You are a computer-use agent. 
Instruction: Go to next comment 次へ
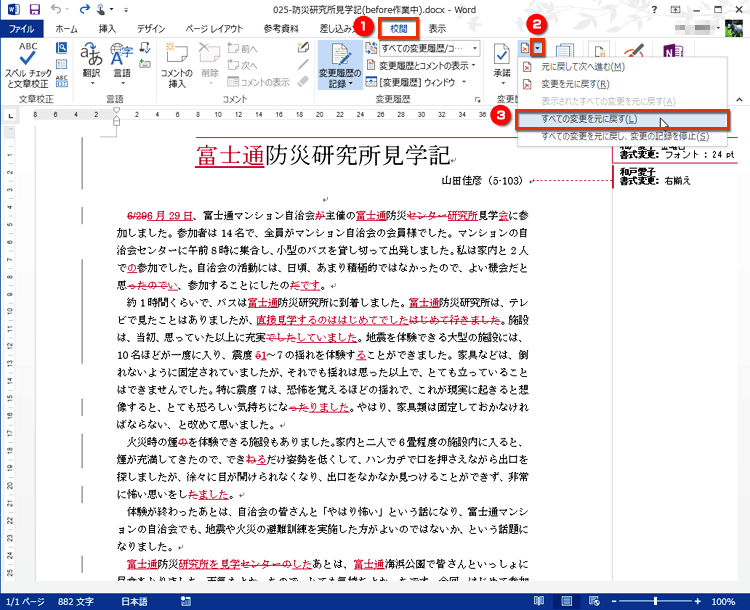[243, 65]
